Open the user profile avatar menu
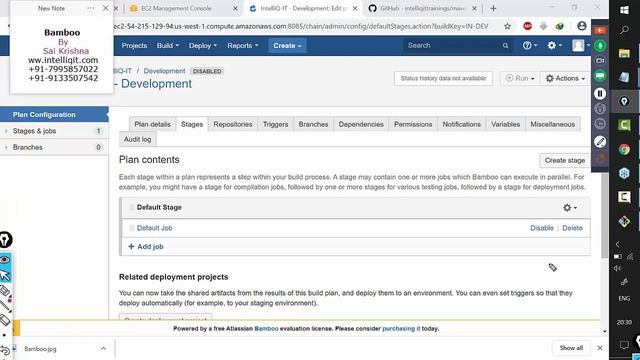640x360 pixels. pos(581,46)
